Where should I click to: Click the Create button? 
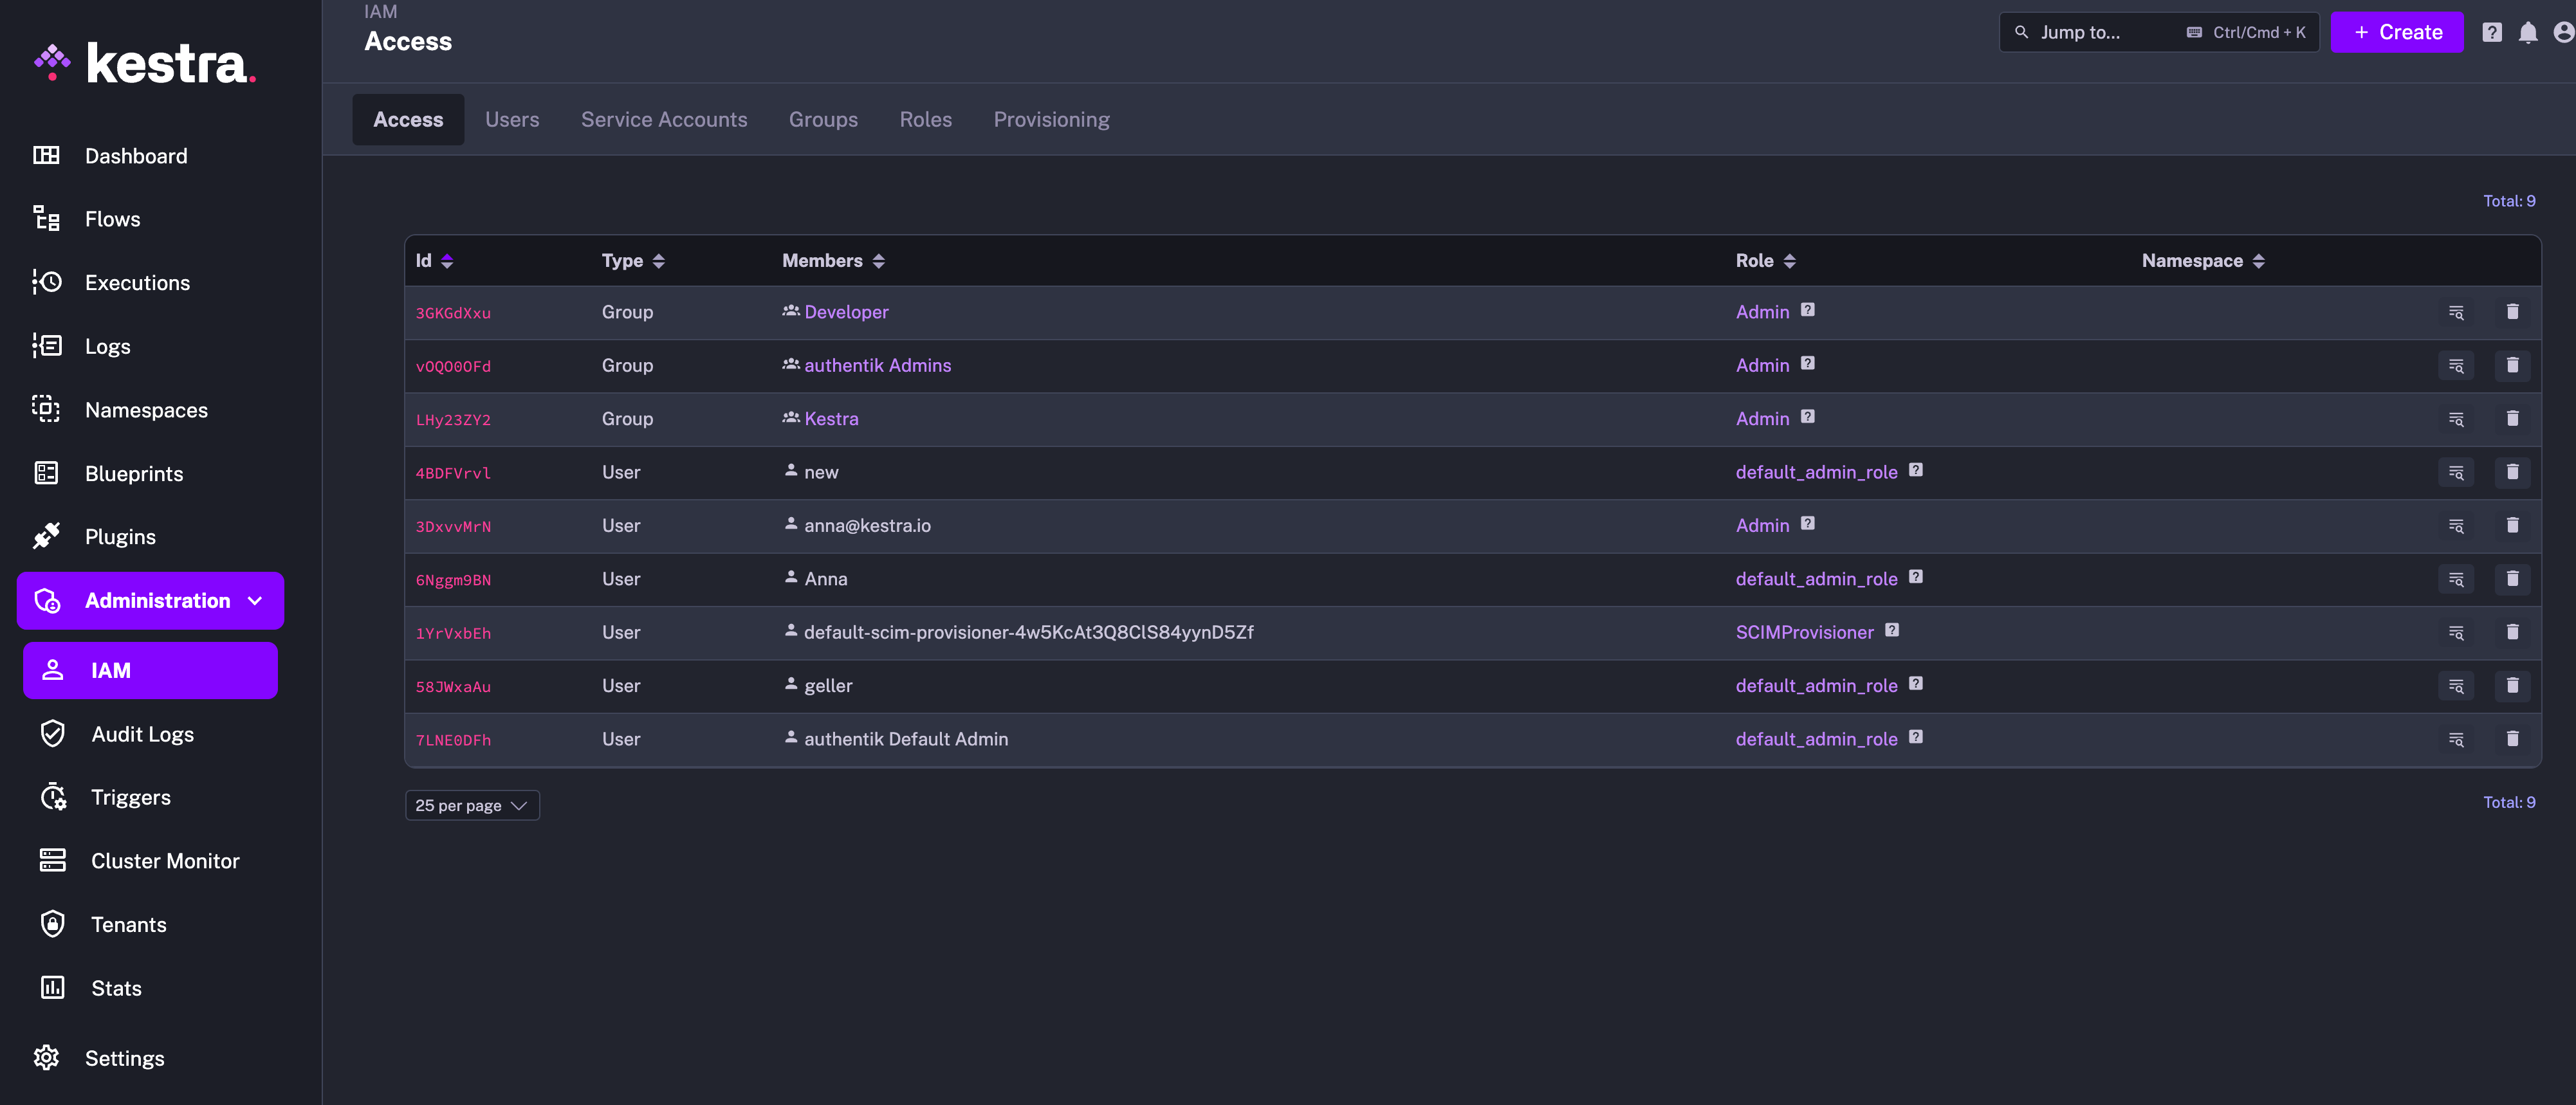pos(2396,32)
